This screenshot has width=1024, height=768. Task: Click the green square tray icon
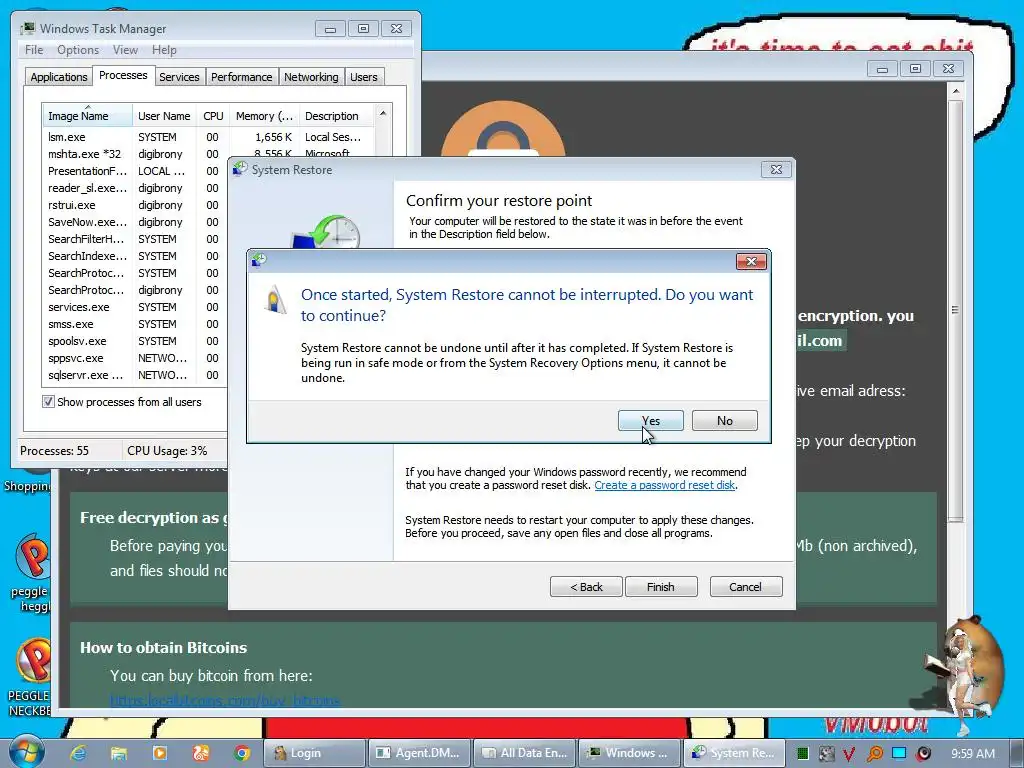click(803, 753)
